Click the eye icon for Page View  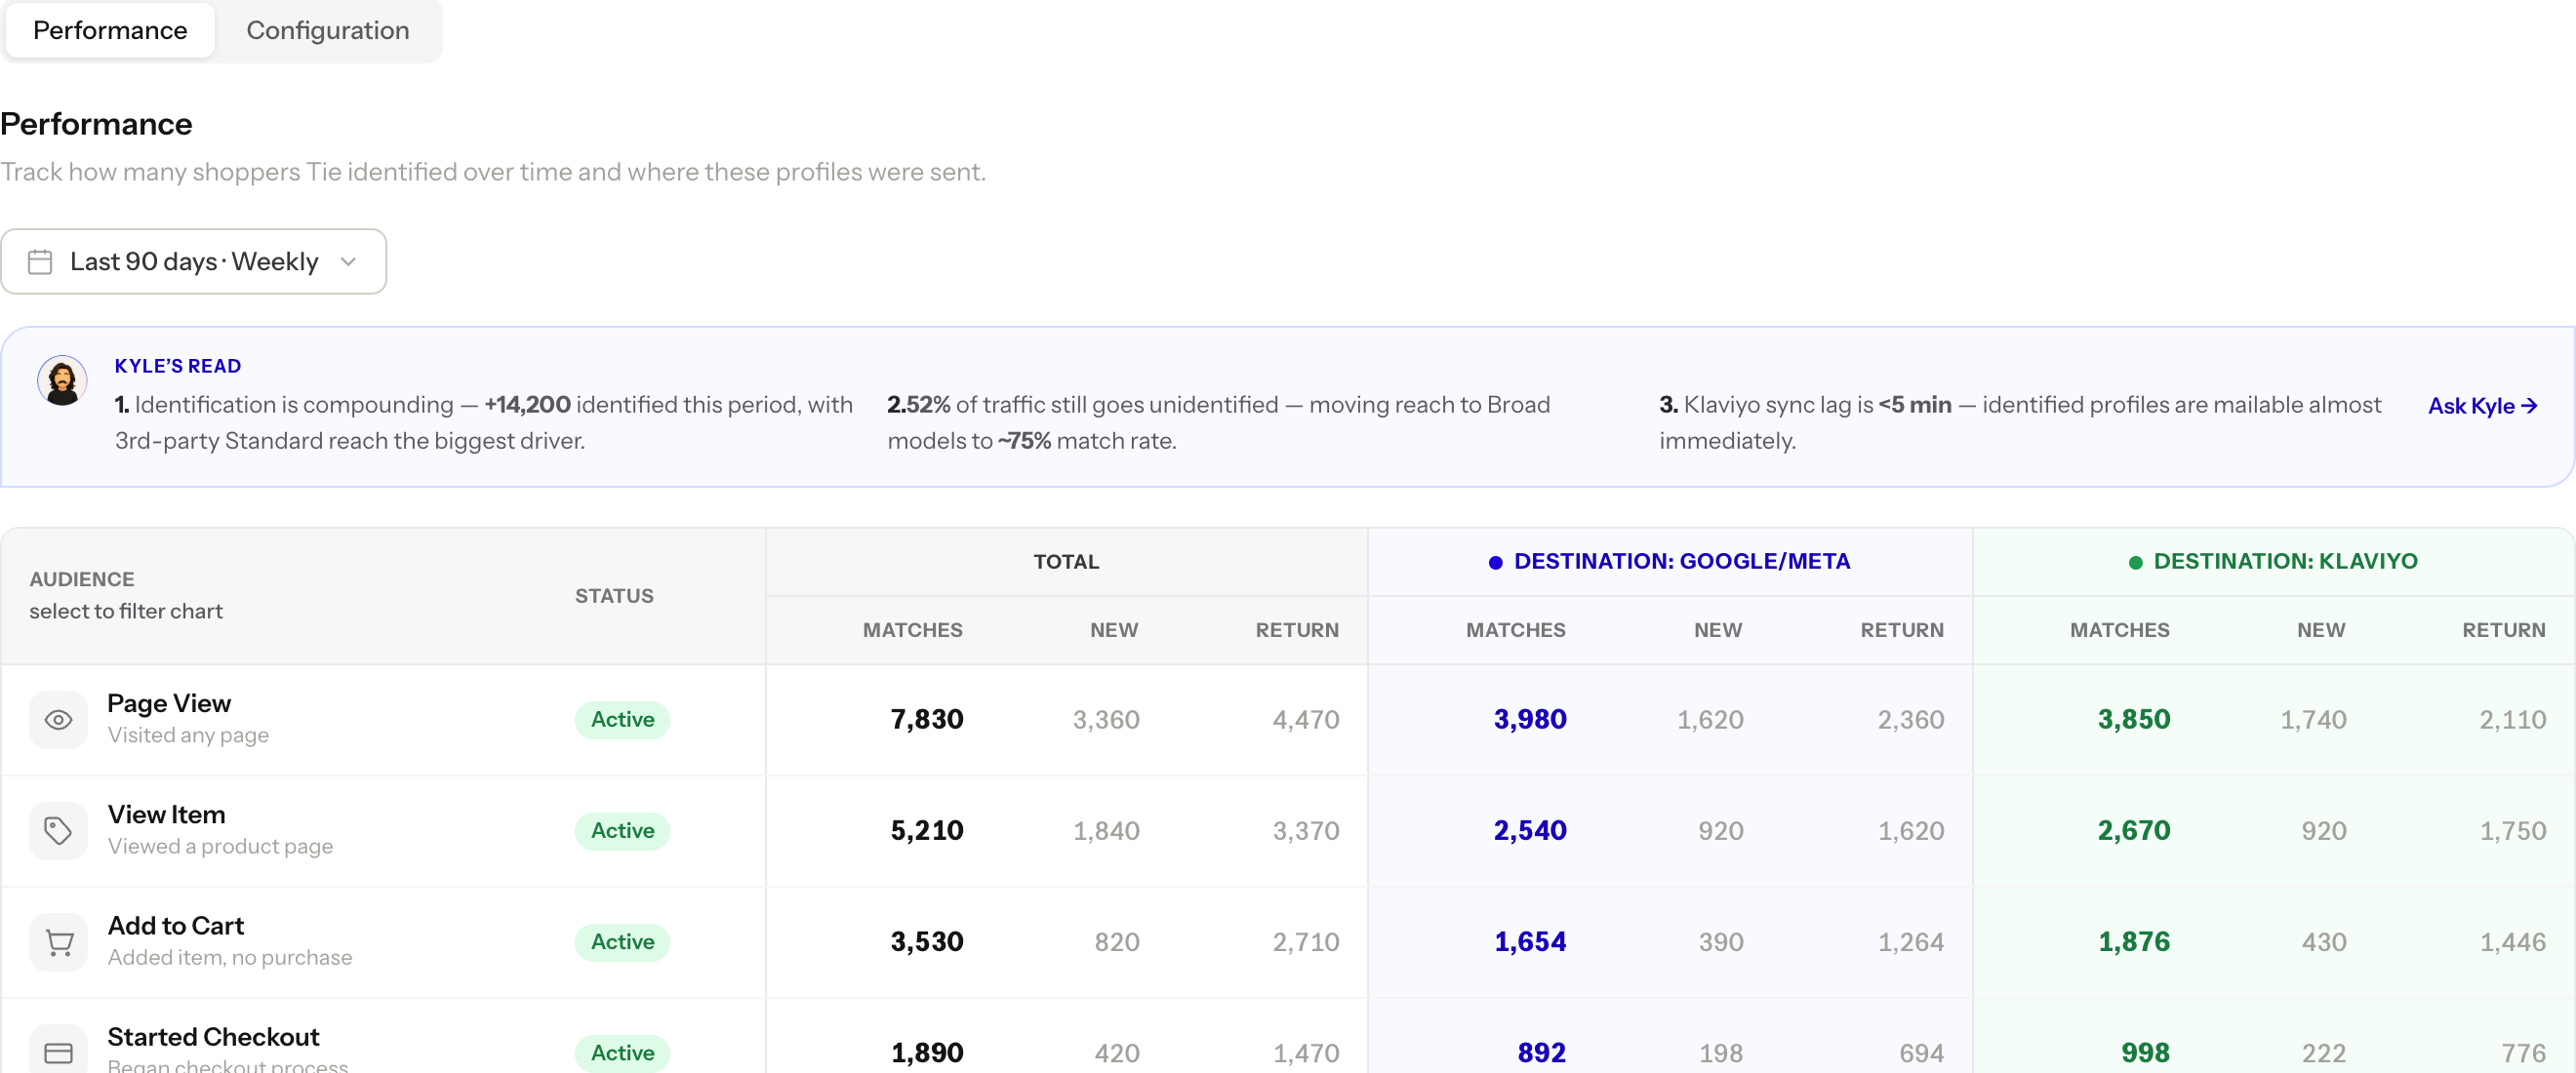58,719
